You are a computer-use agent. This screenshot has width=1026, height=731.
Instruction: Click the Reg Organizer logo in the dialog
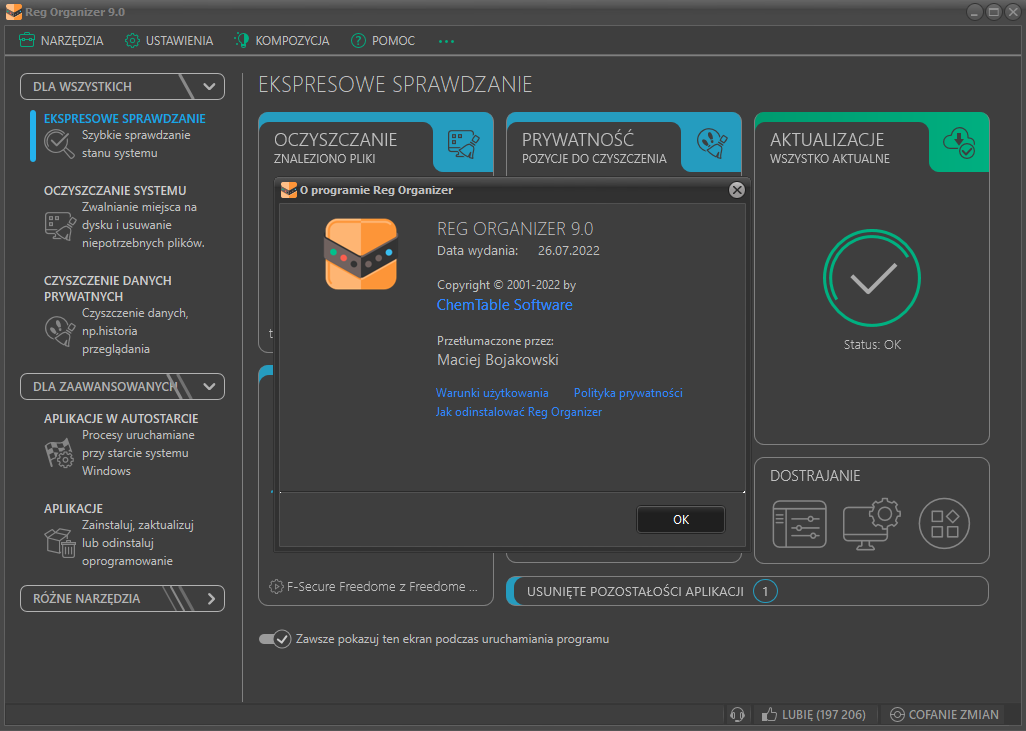361,254
